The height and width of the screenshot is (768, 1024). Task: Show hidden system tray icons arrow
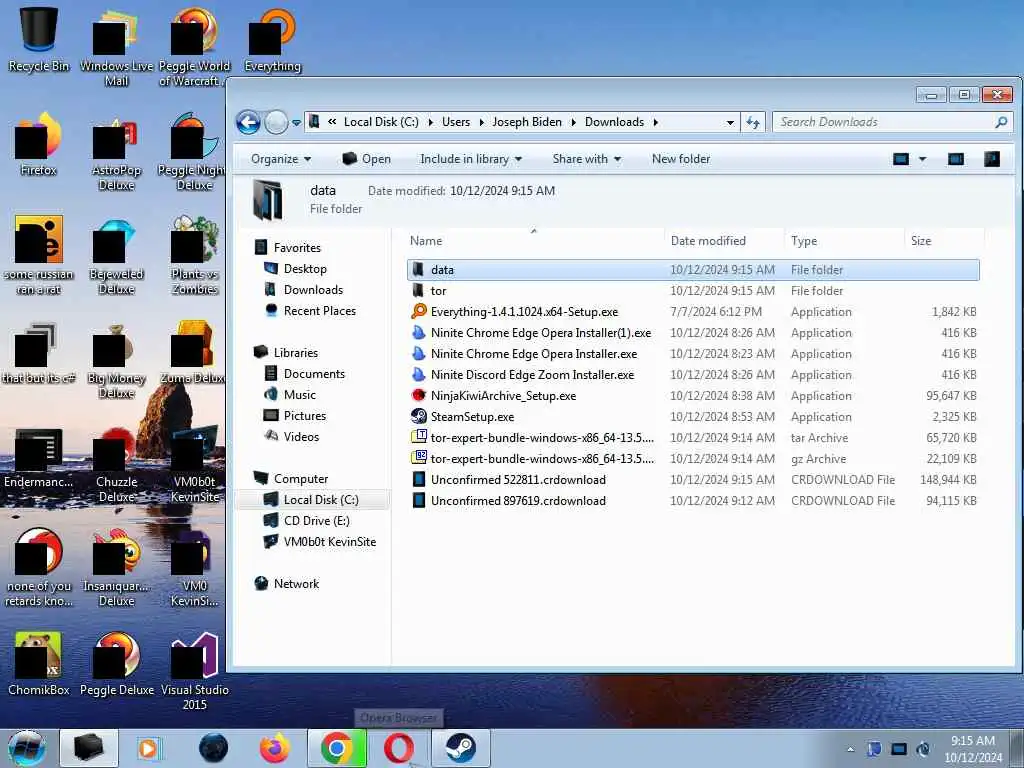(x=850, y=750)
